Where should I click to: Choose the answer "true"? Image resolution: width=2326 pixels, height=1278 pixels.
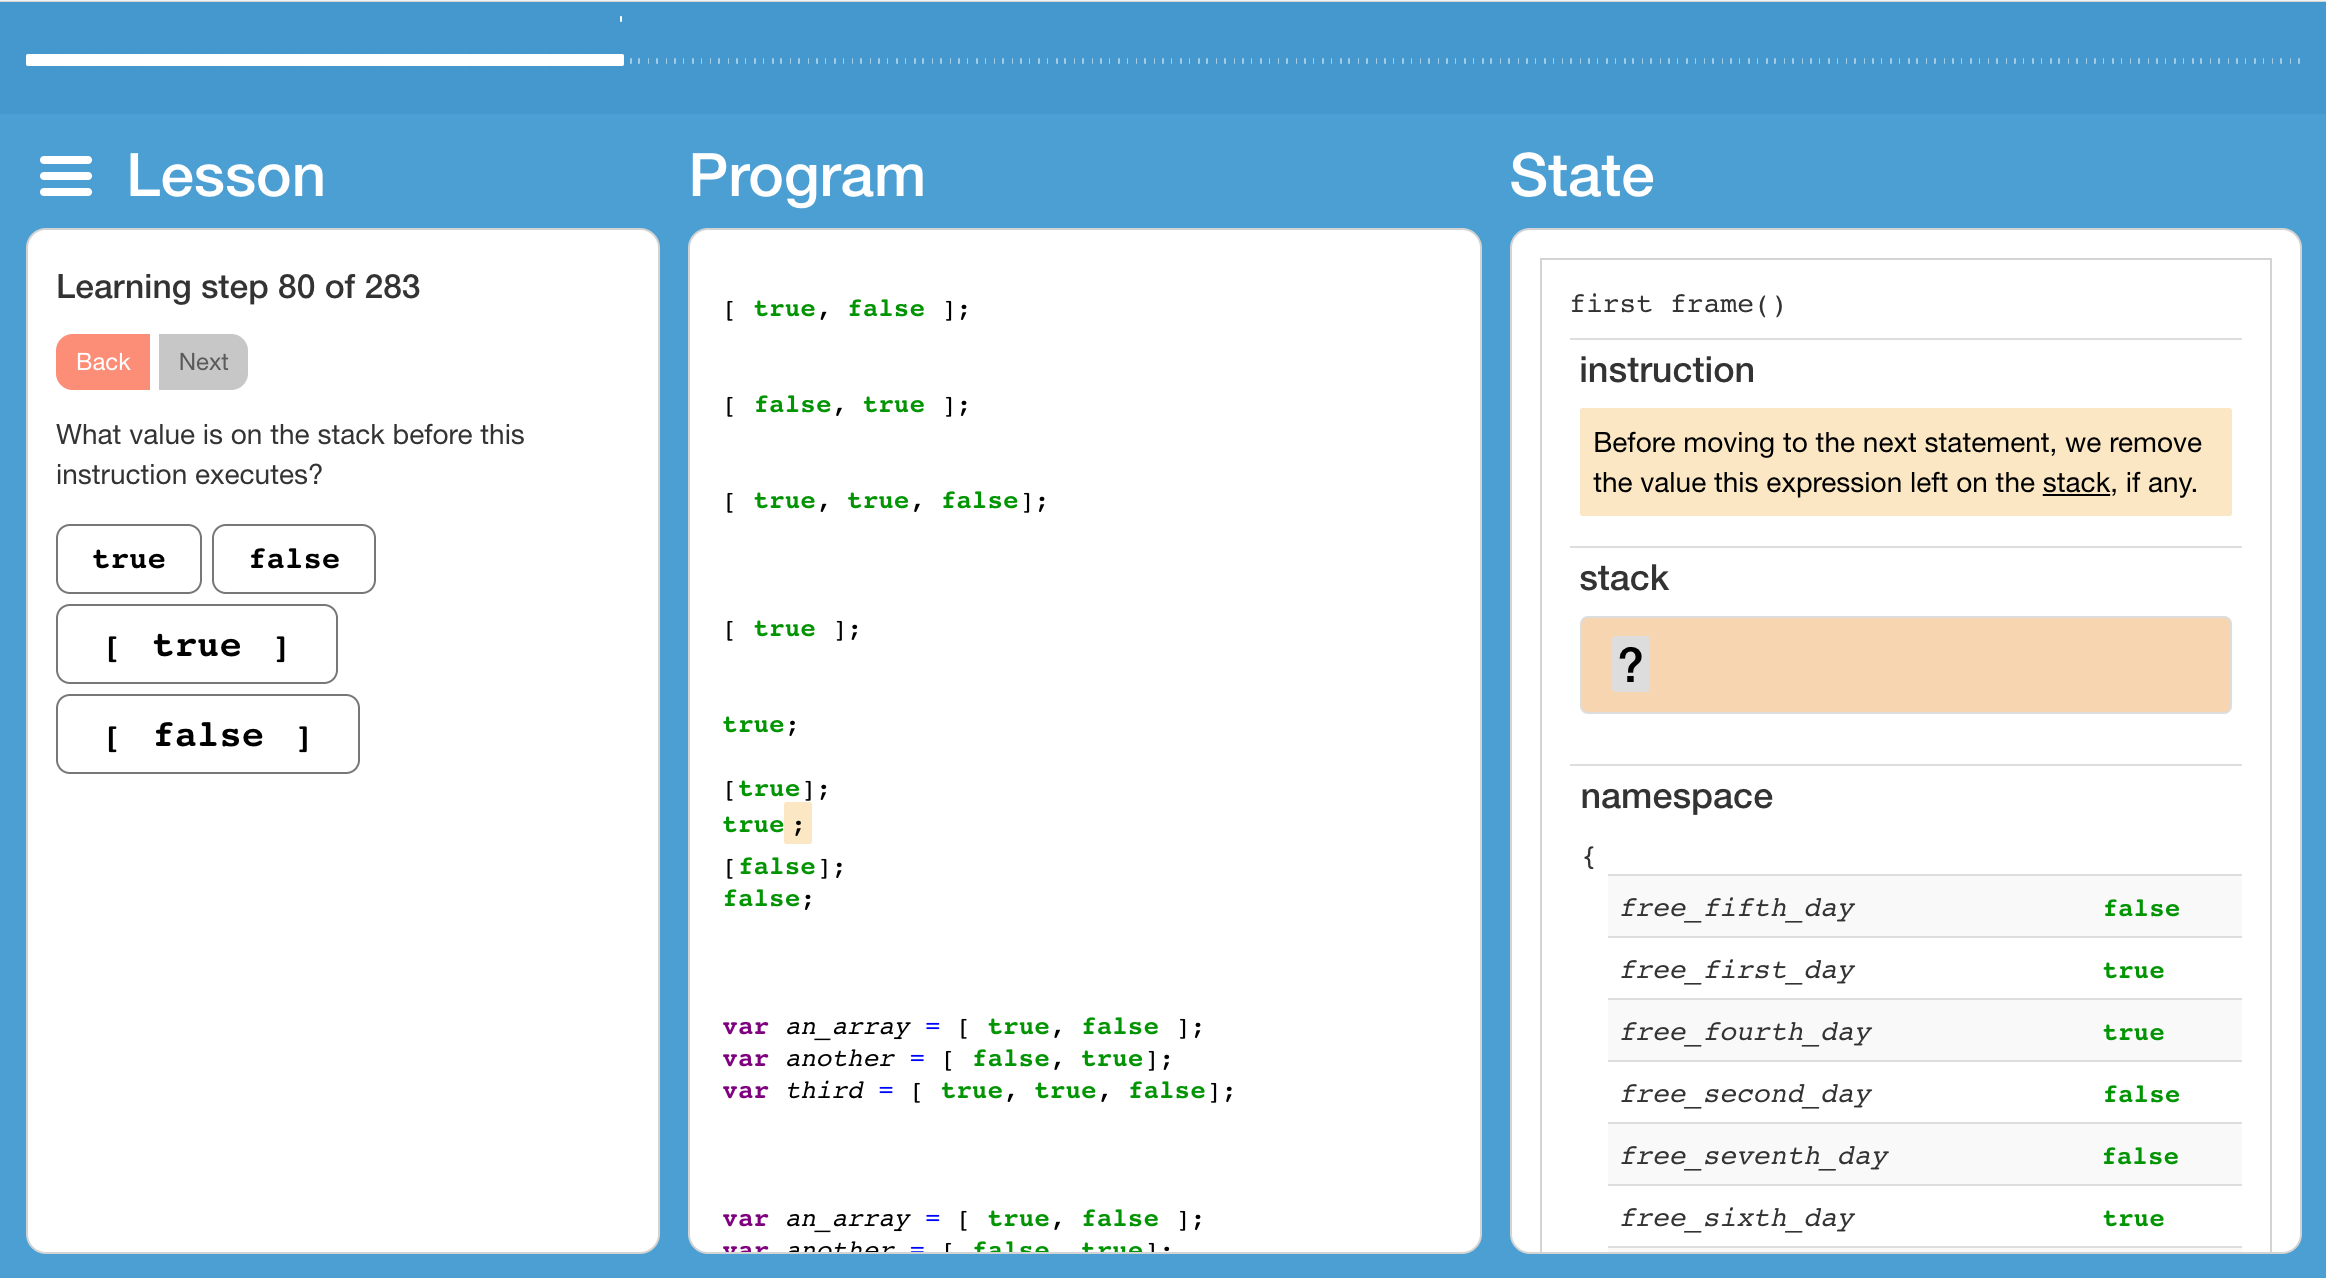129,559
